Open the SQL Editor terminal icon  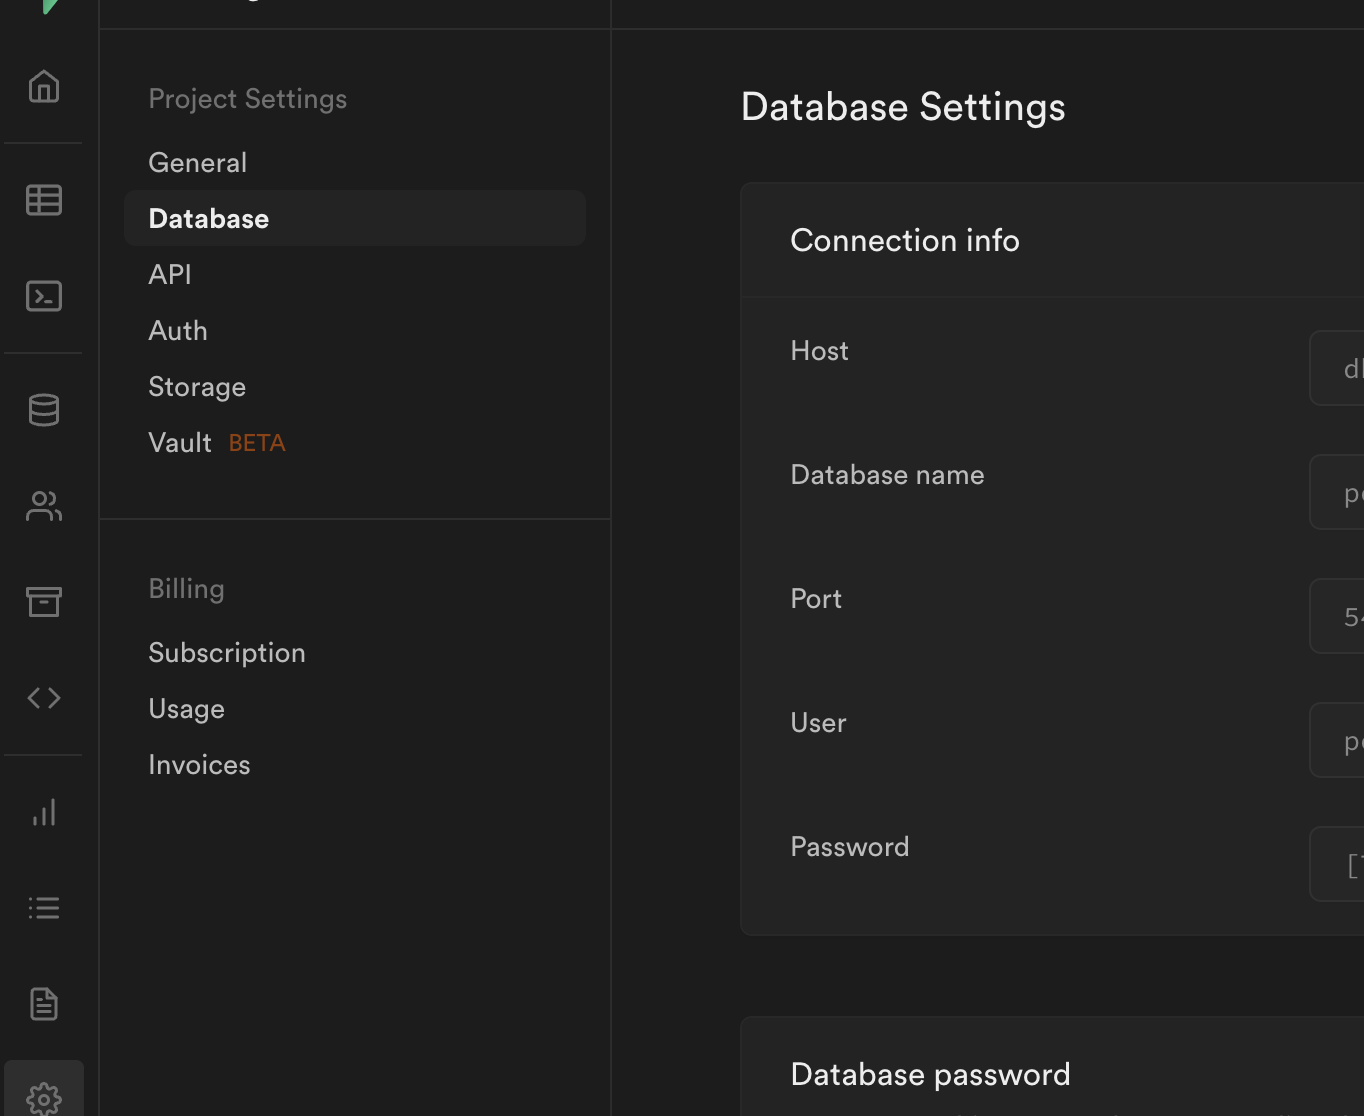pyautogui.click(x=43, y=296)
